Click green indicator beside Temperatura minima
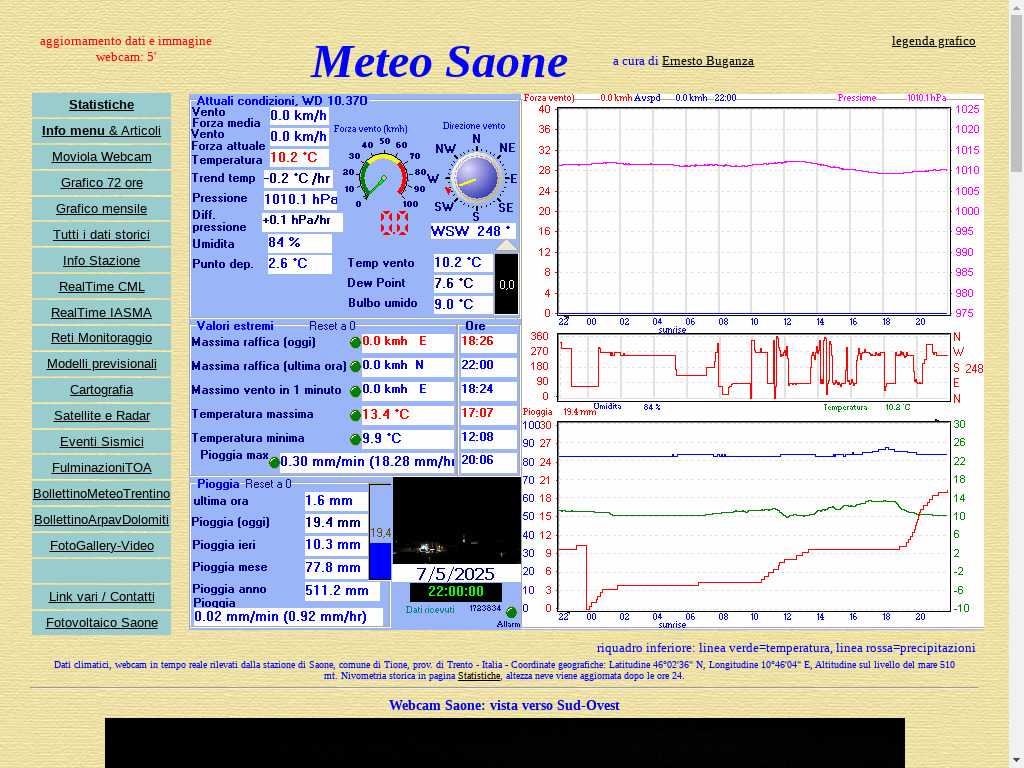The width and height of the screenshot is (1024, 768). point(355,439)
